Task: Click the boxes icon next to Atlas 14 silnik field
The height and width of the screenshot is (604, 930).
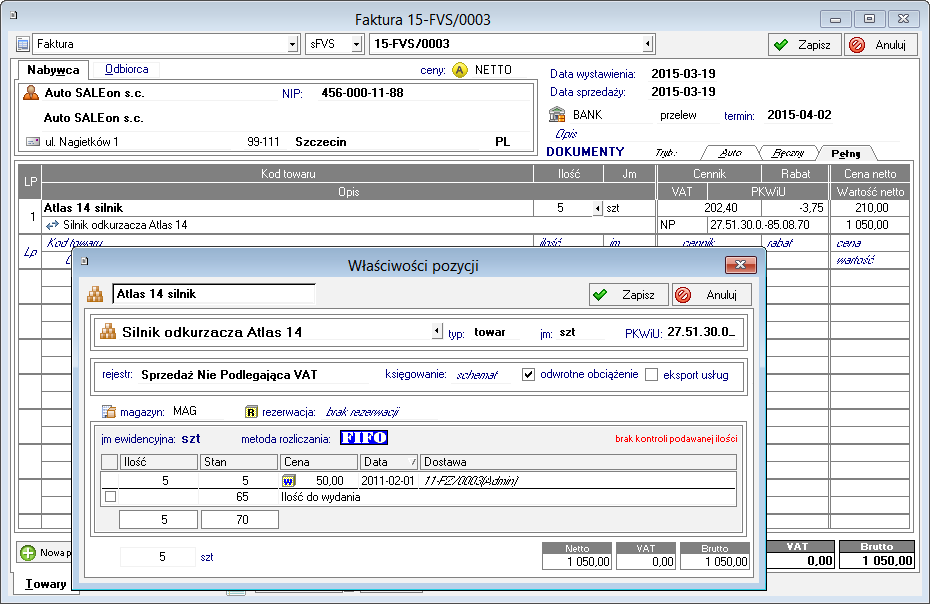Action: (x=95, y=294)
